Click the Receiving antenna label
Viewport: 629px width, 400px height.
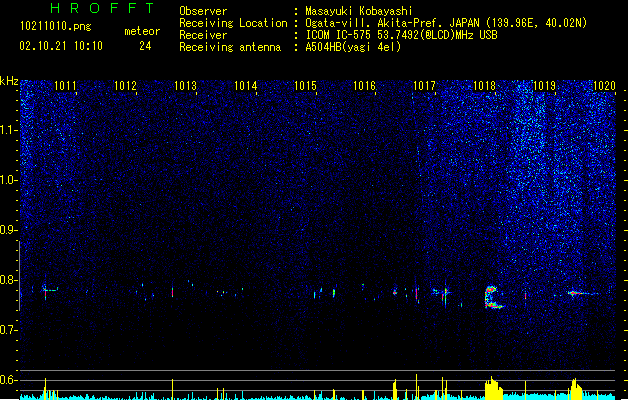230,47
